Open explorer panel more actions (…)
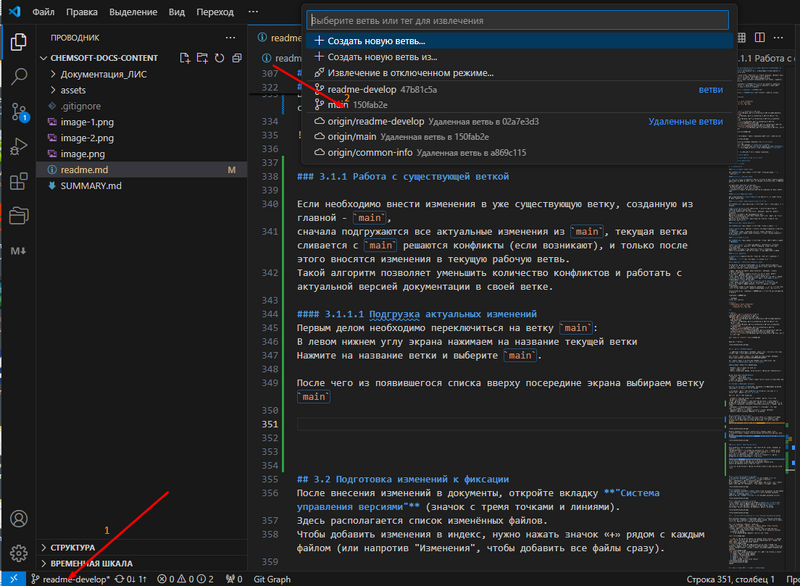This screenshot has width=800, height=586. pos(231,38)
